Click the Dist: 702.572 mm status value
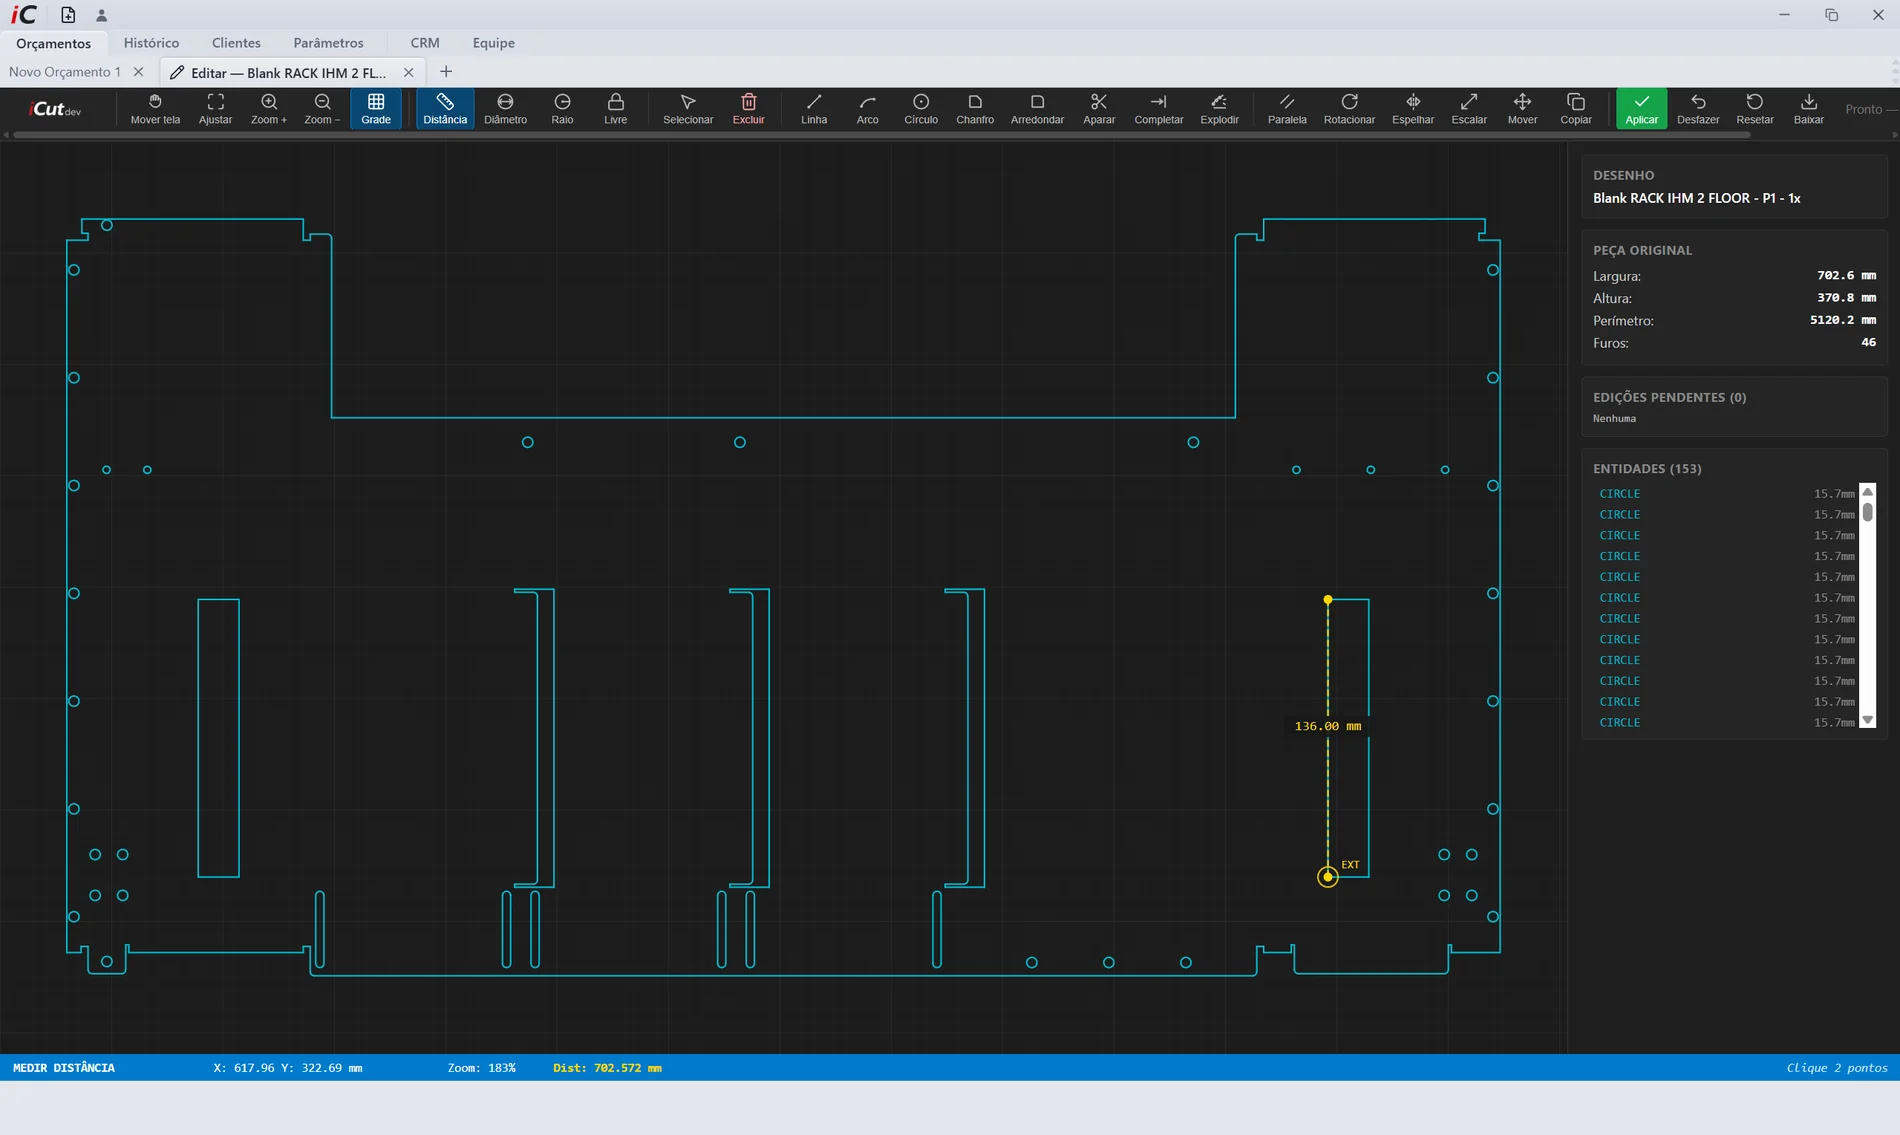This screenshot has height=1135, width=1900. point(607,1068)
